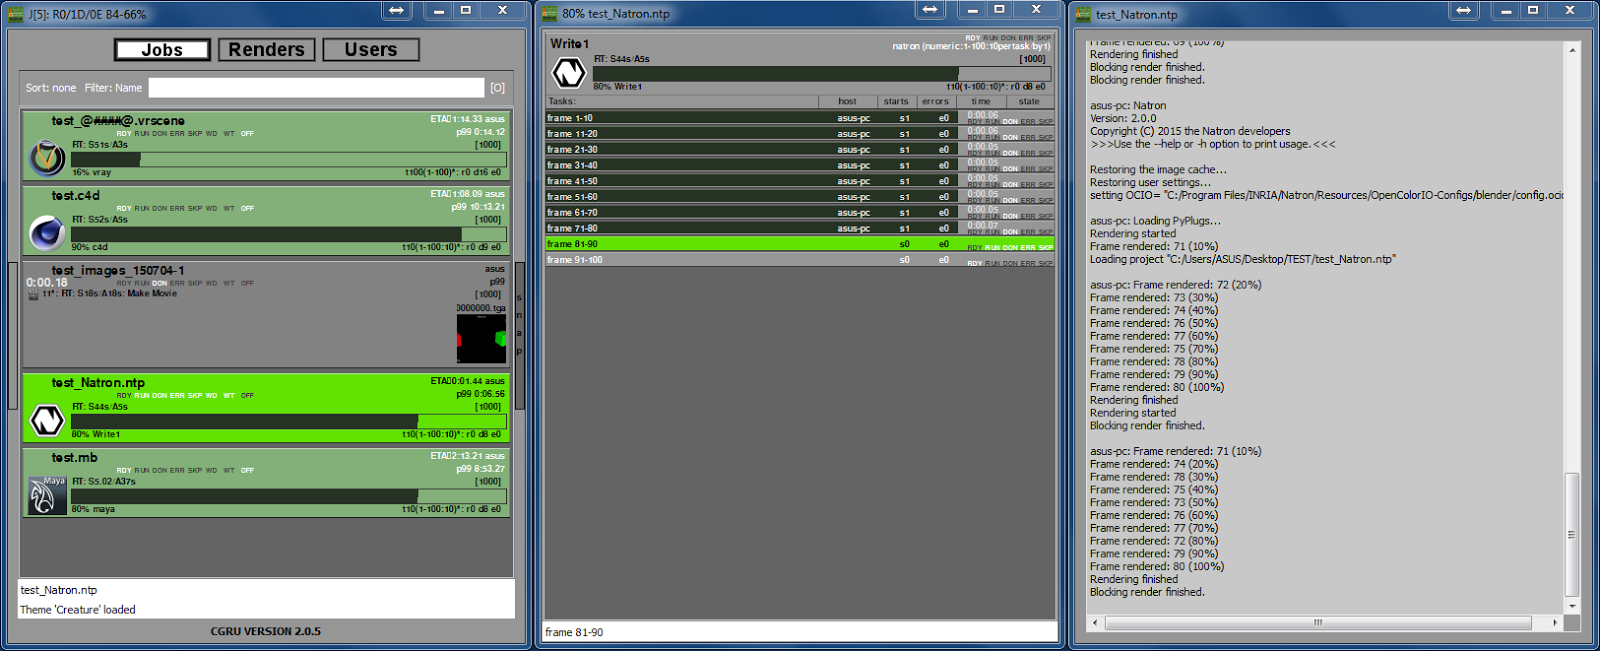Select task row 'frame 71-80'
The width and height of the screenshot is (1600, 651).
pos(799,228)
